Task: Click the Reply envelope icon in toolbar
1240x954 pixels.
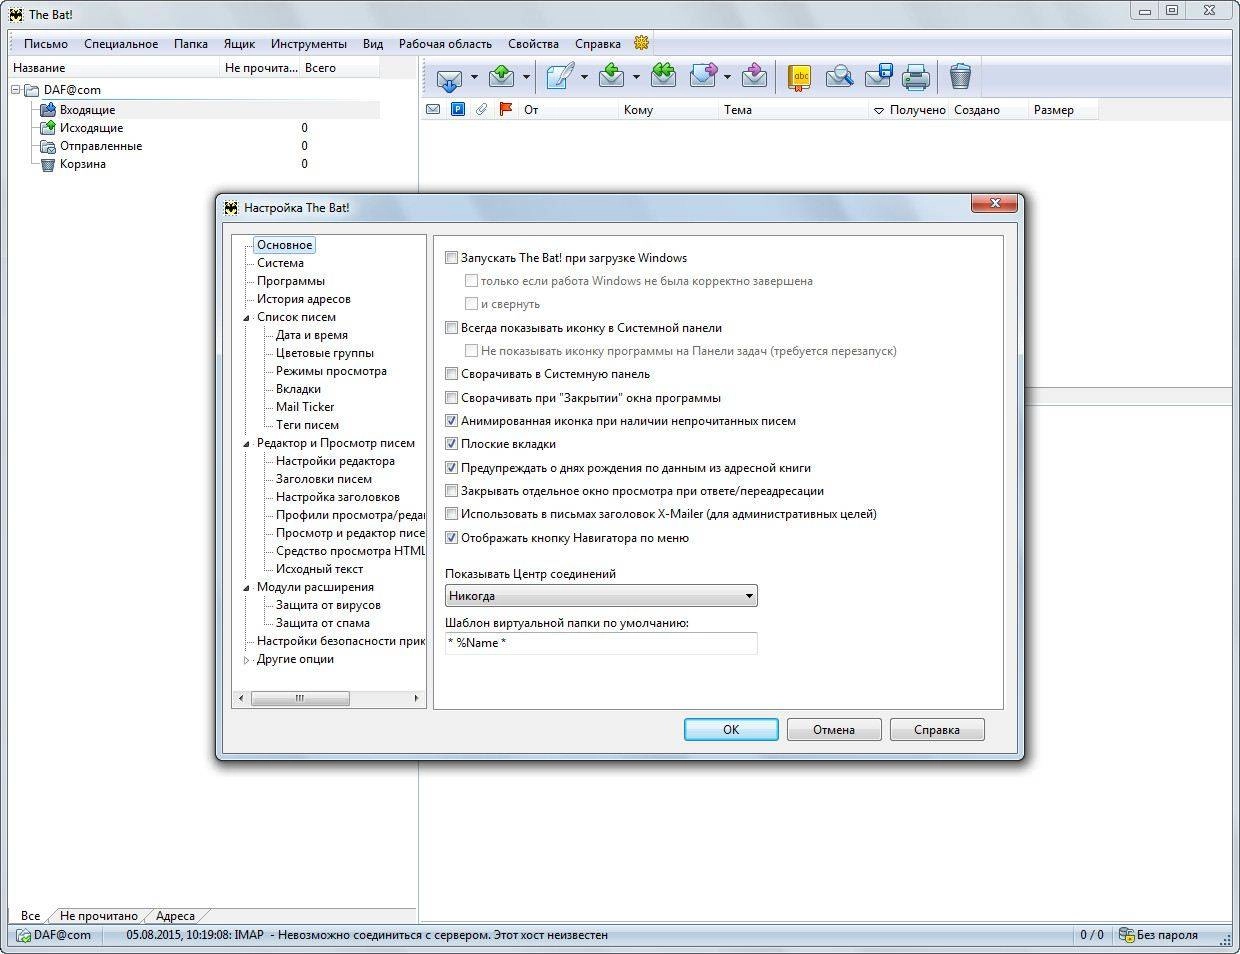Action: [x=612, y=77]
